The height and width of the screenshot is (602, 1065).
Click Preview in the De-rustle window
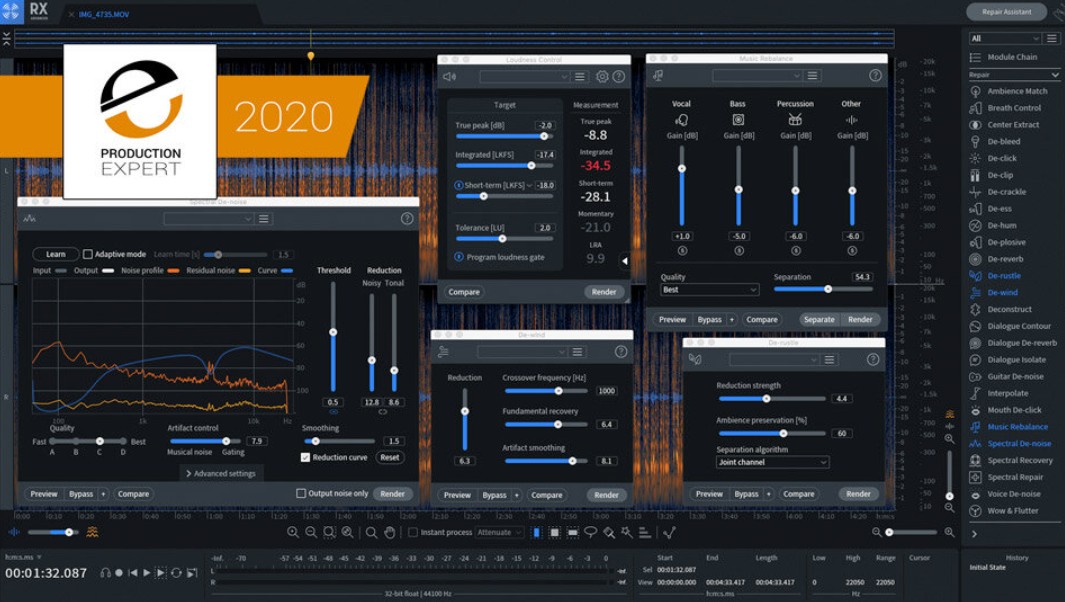pos(709,494)
